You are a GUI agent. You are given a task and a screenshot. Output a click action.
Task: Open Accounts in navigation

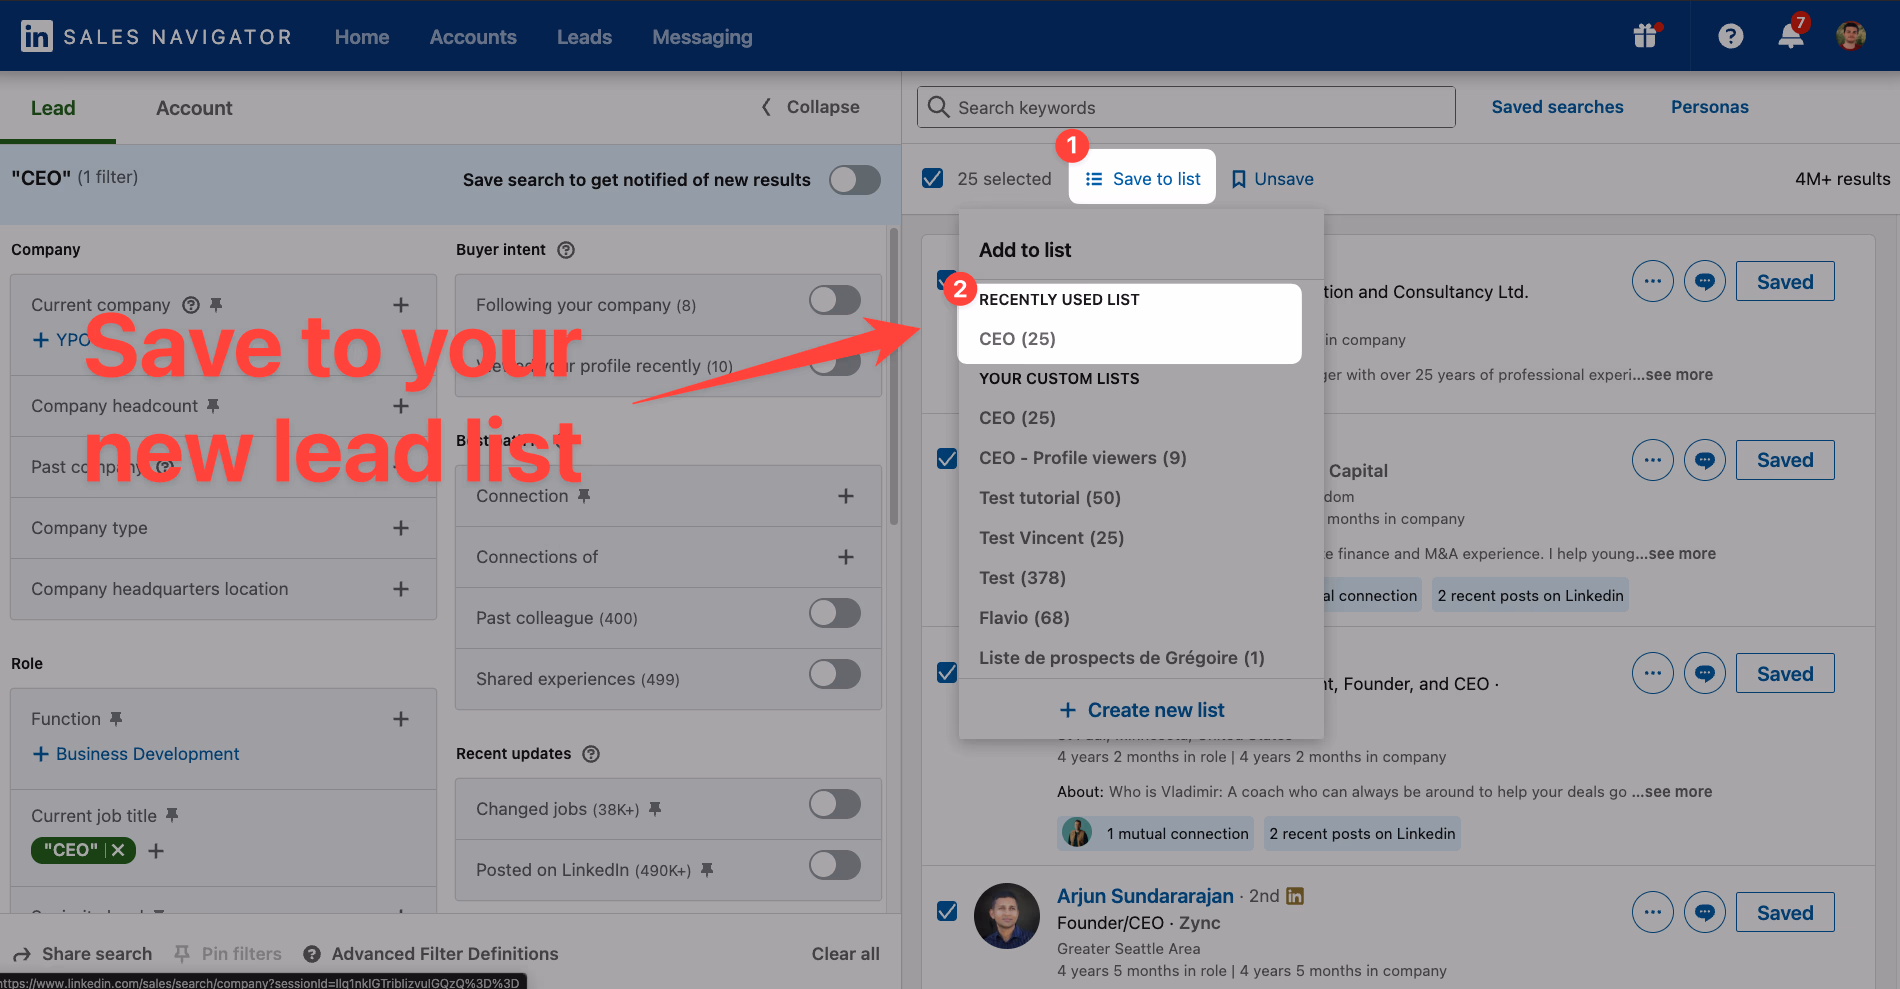pos(473,37)
